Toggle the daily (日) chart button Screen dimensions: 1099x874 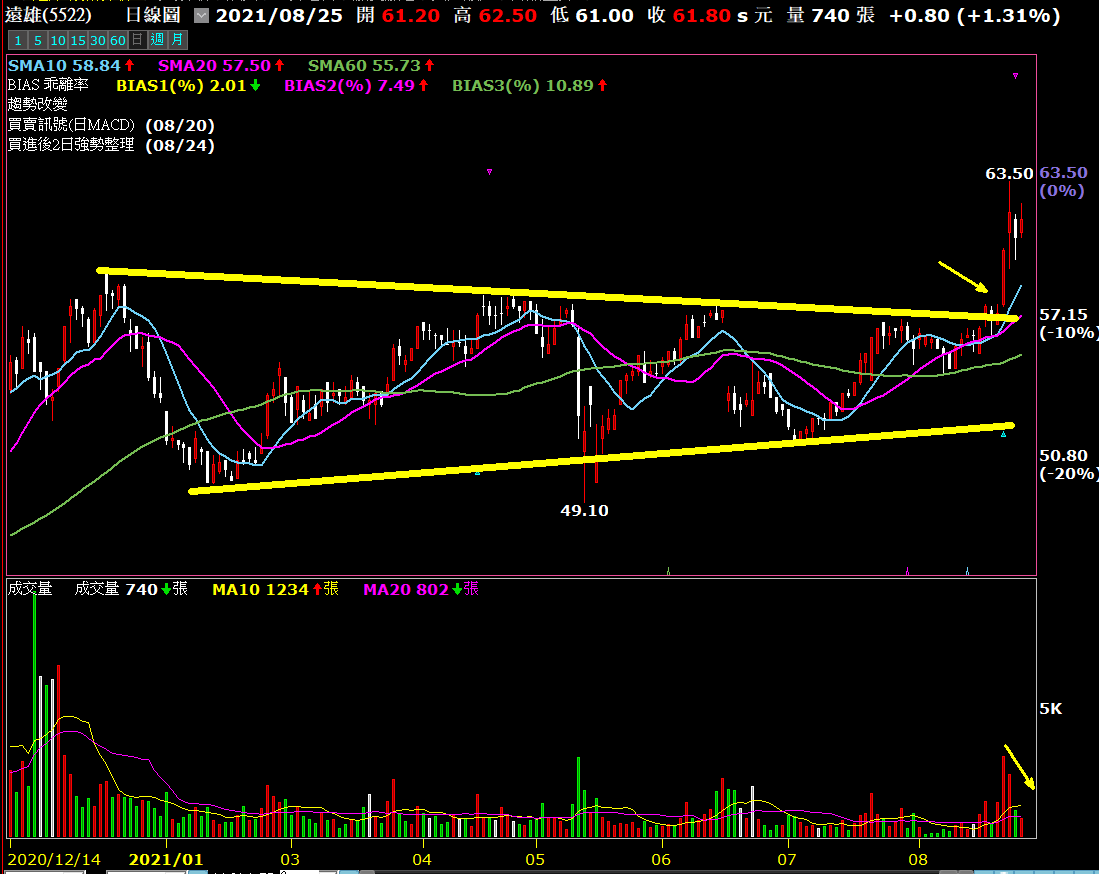pos(137,40)
